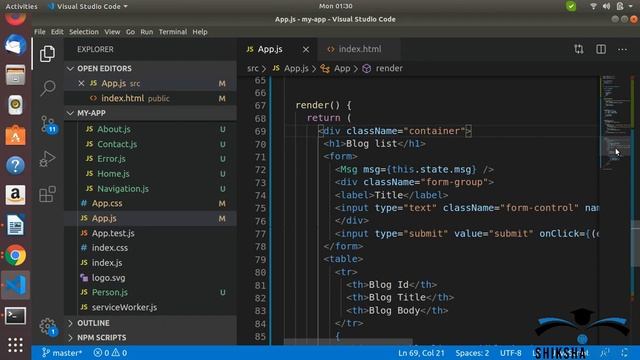Viewport: 640px width, 360px height.
Task: Click src in the breadcrumb
Action: 253,69
